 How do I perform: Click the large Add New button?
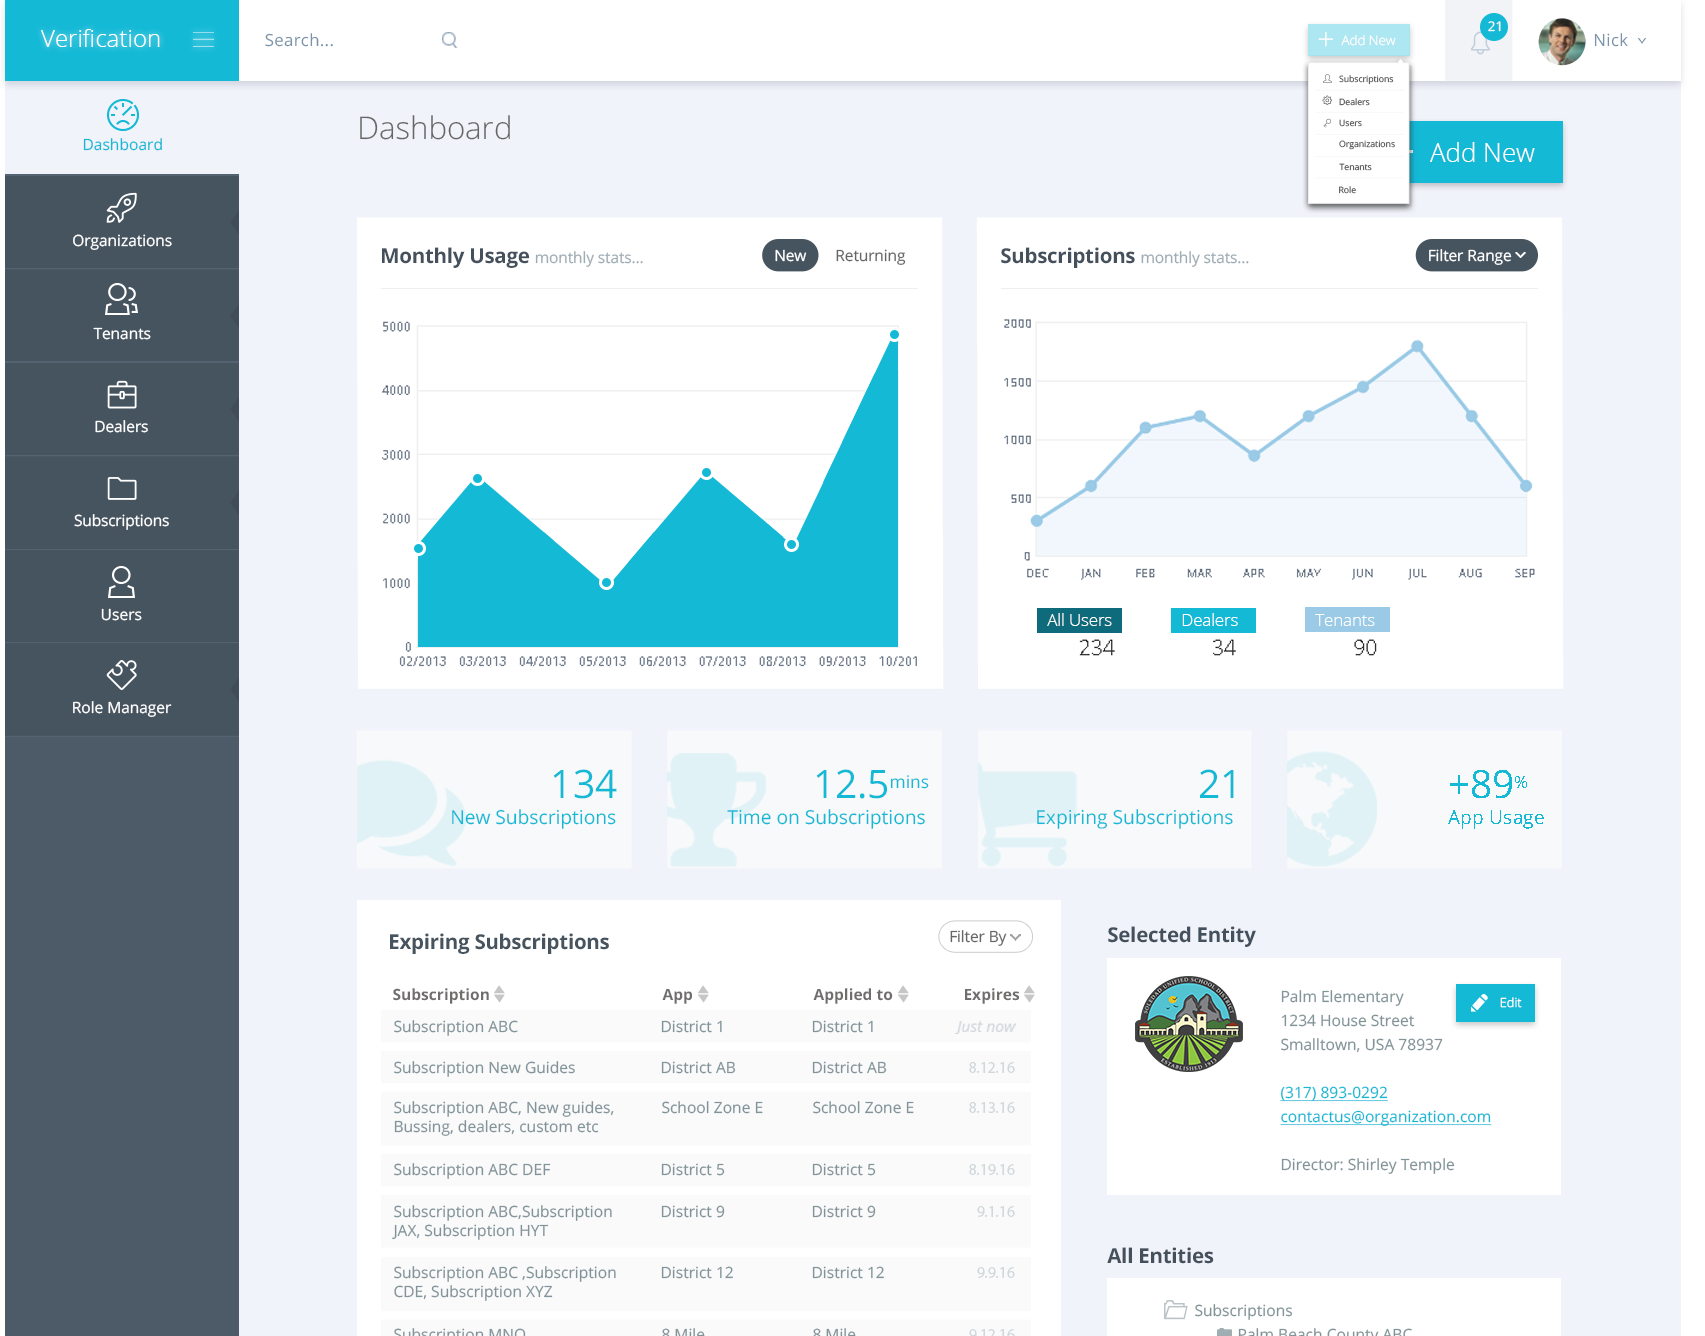(x=1485, y=152)
